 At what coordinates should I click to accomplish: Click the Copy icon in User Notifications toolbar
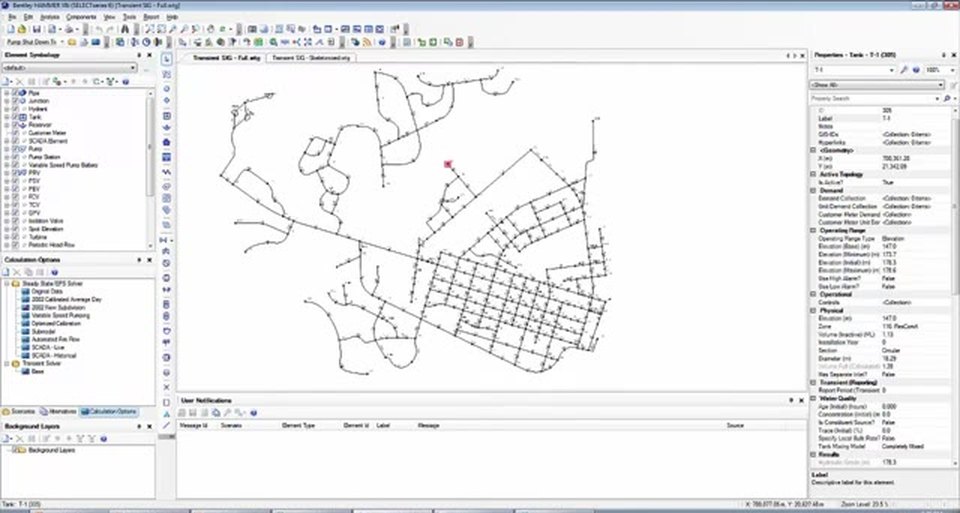[216, 413]
